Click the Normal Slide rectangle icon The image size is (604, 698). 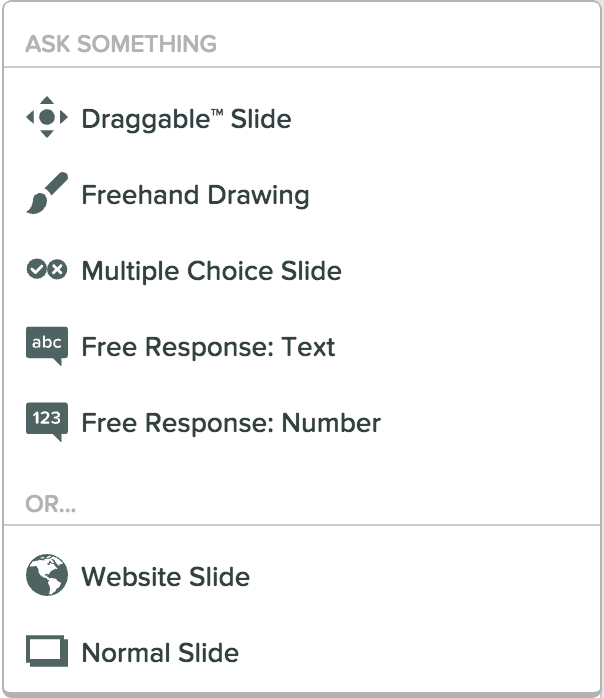[47, 652]
